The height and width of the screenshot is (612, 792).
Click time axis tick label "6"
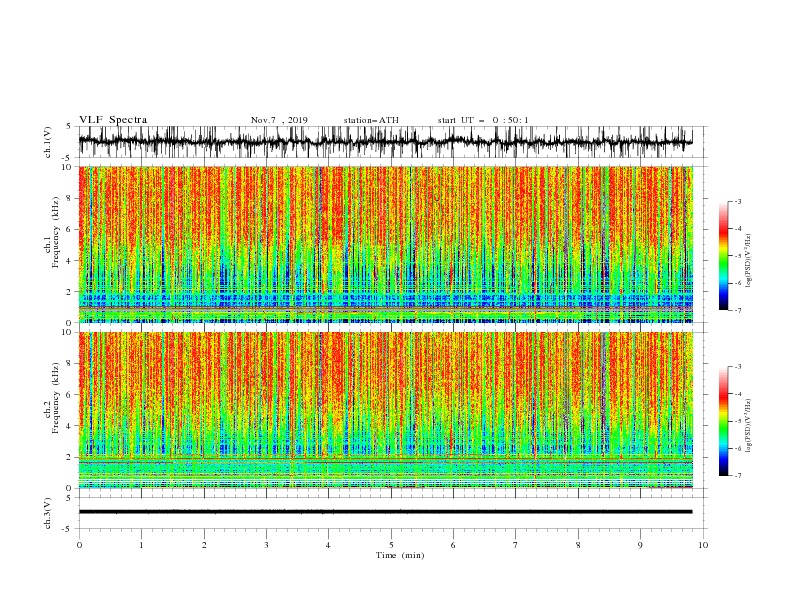(x=453, y=545)
